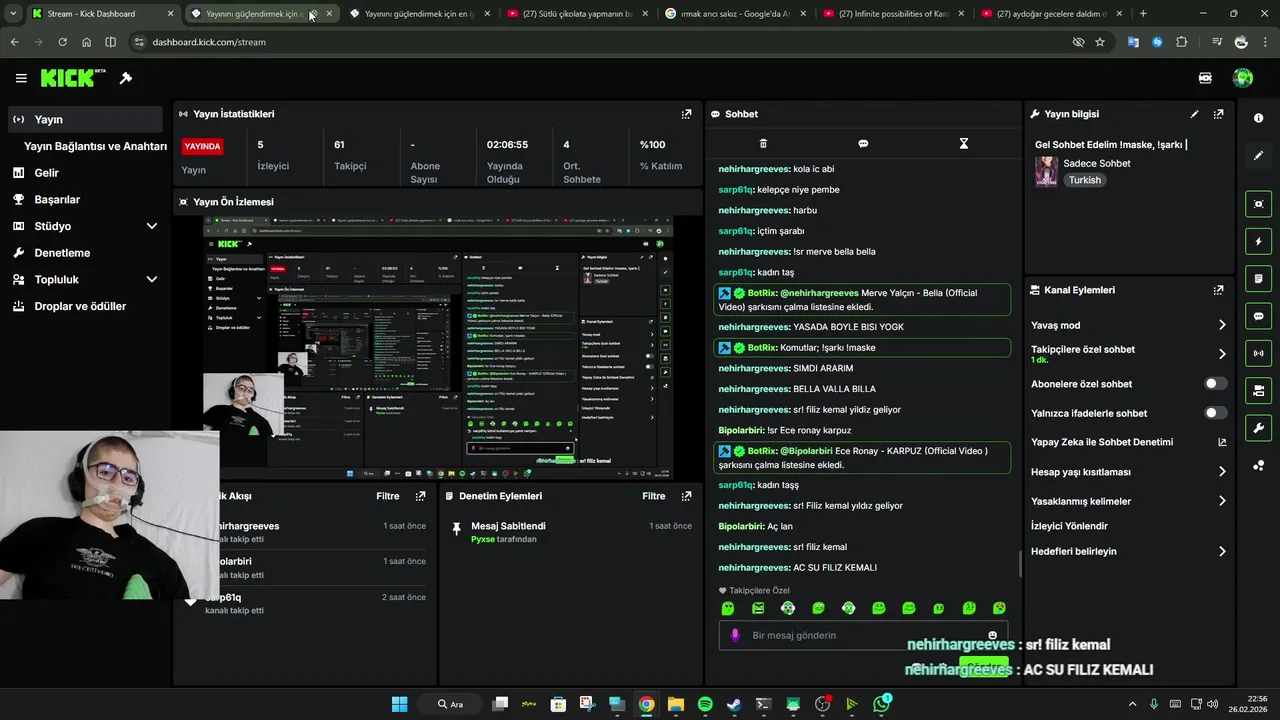This screenshot has width=1280, height=720.
Task: Click the preview capture icon in the right rail
Action: pos(1258,204)
